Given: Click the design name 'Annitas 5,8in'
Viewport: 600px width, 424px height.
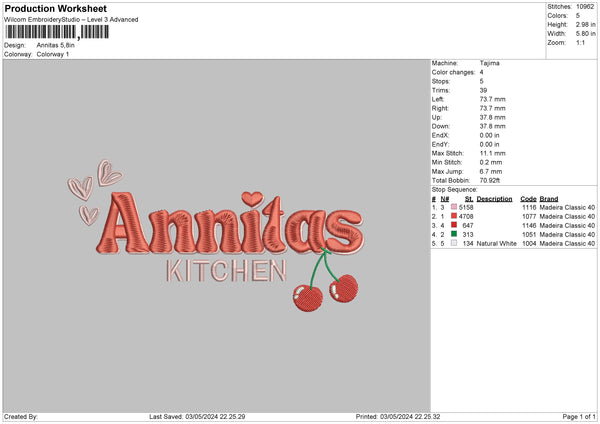Looking at the screenshot, I should point(55,45).
